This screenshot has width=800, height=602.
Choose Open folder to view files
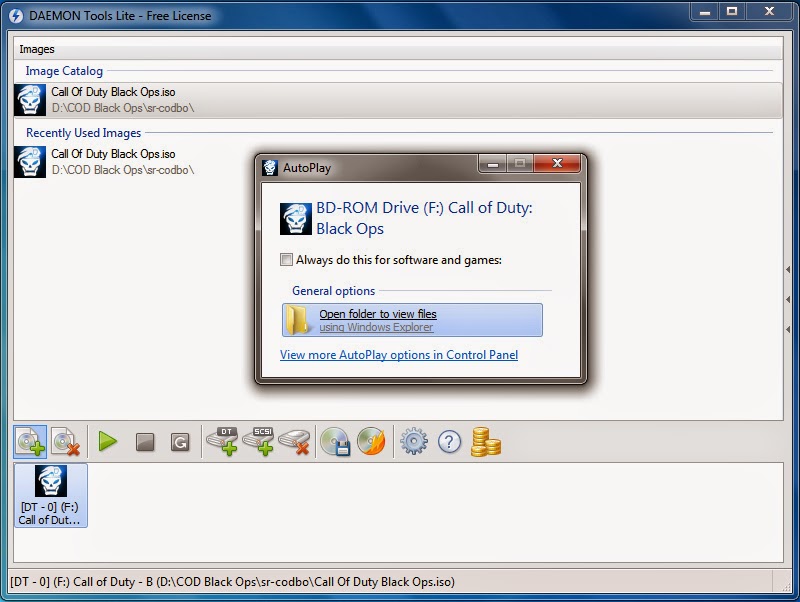point(412,320)
